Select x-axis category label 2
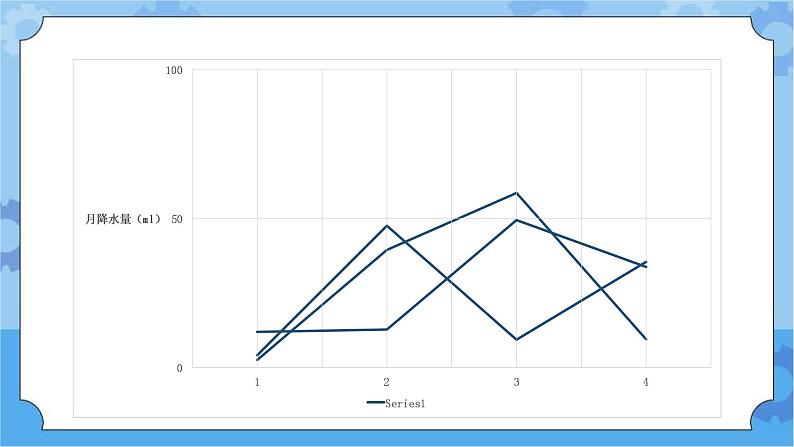 coord(386,382)
